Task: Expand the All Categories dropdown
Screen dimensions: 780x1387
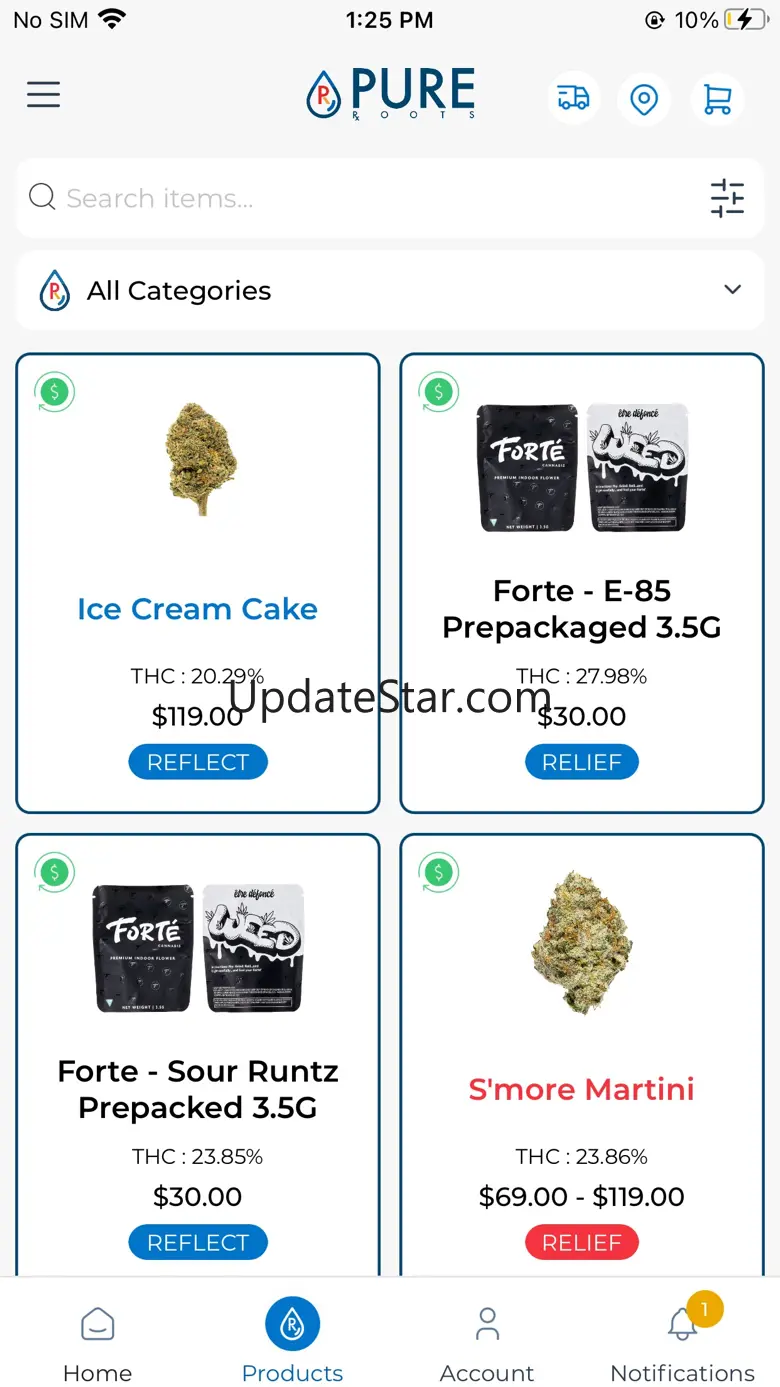Action: click(x=390, y=290)
